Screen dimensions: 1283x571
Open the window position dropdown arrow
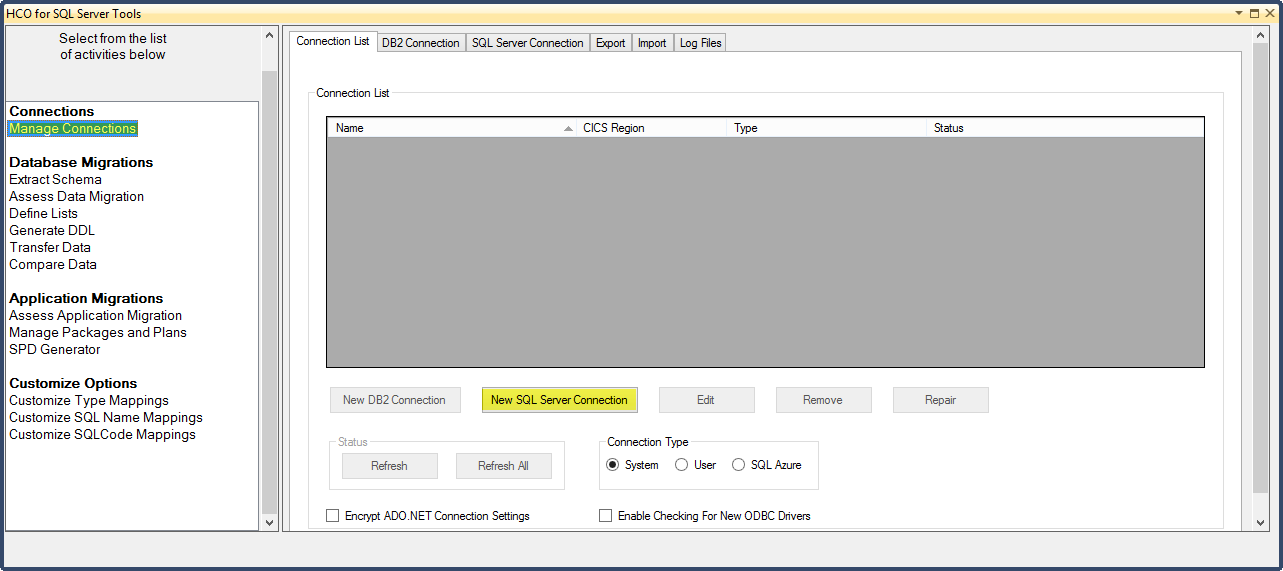[x=1239, y=14]
